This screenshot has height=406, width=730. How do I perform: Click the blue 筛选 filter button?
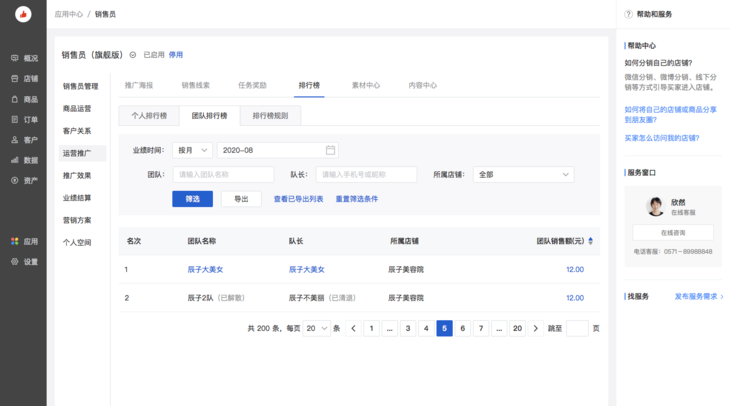coord(192,199)
